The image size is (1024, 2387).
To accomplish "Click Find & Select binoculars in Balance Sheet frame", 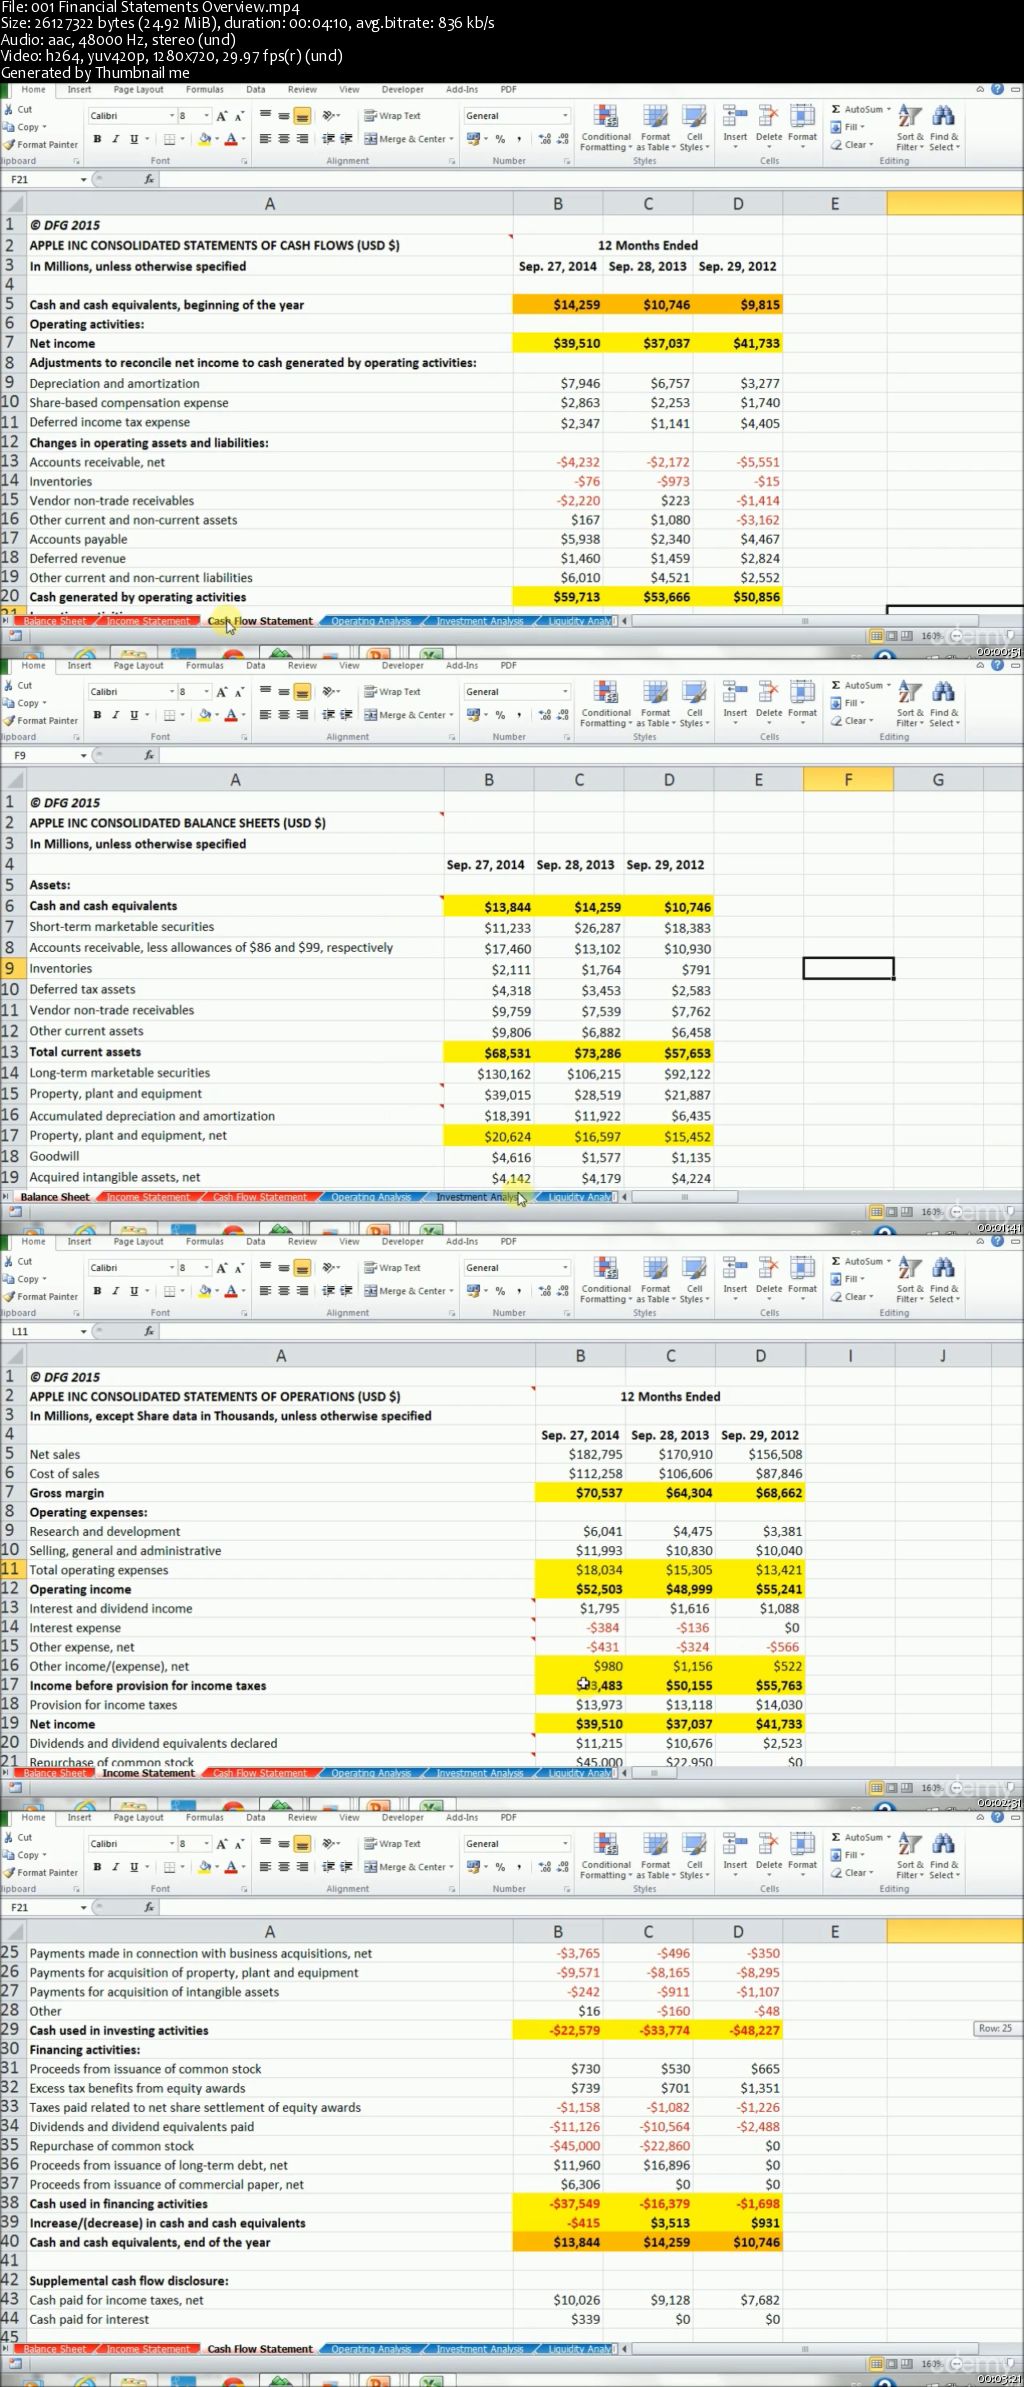I will 943,691.
